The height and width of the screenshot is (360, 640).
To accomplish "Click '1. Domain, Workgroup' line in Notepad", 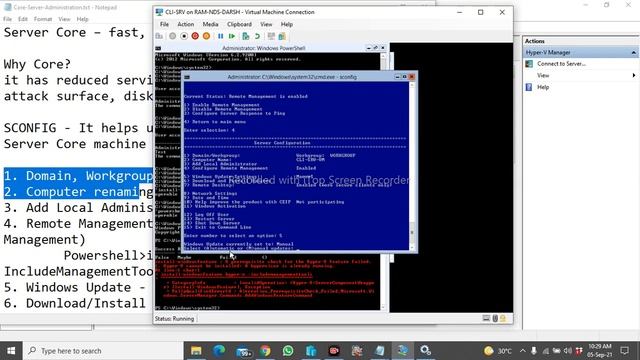I will pyautogui.click(x=78, y=176).
